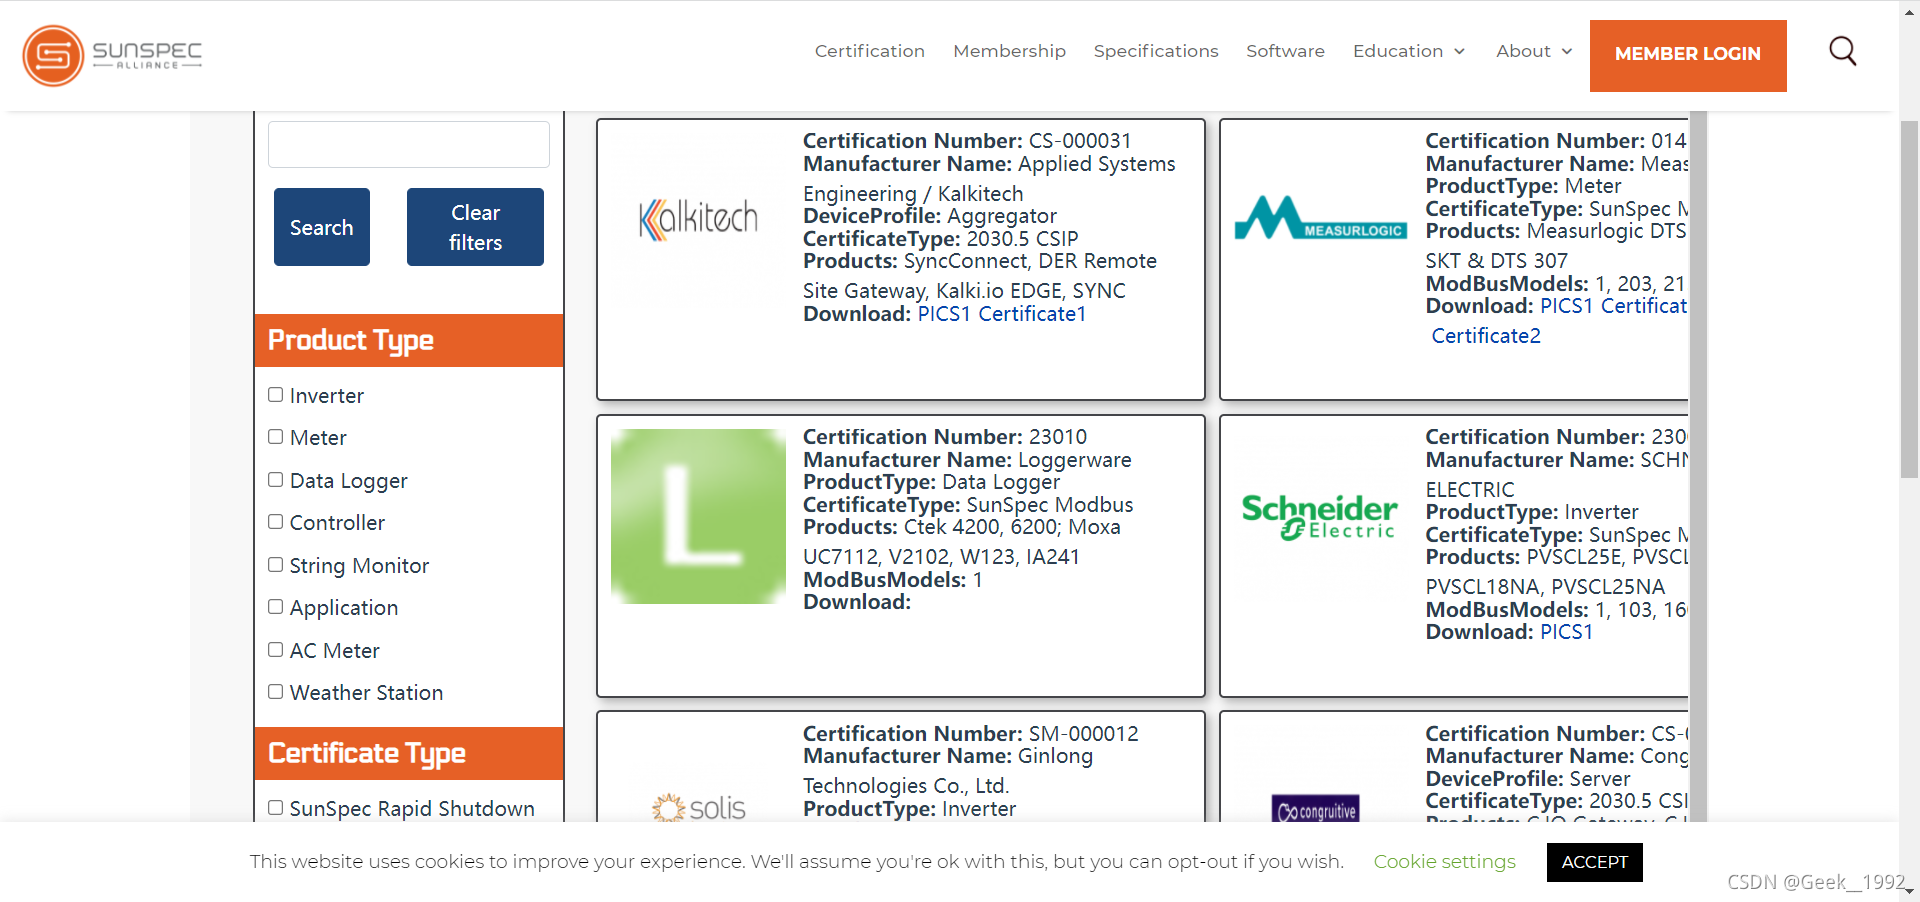
Task: Click the results panel inner scrollbar
Action: pos(1697,466)
